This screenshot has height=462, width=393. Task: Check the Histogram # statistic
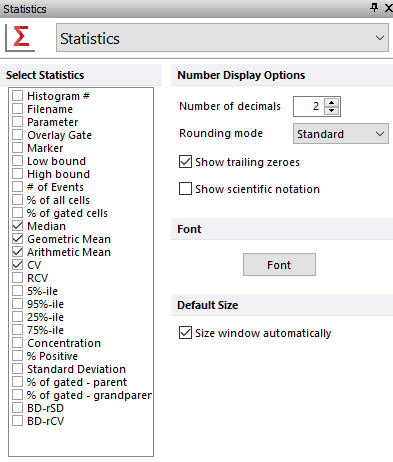coord(17,96)
